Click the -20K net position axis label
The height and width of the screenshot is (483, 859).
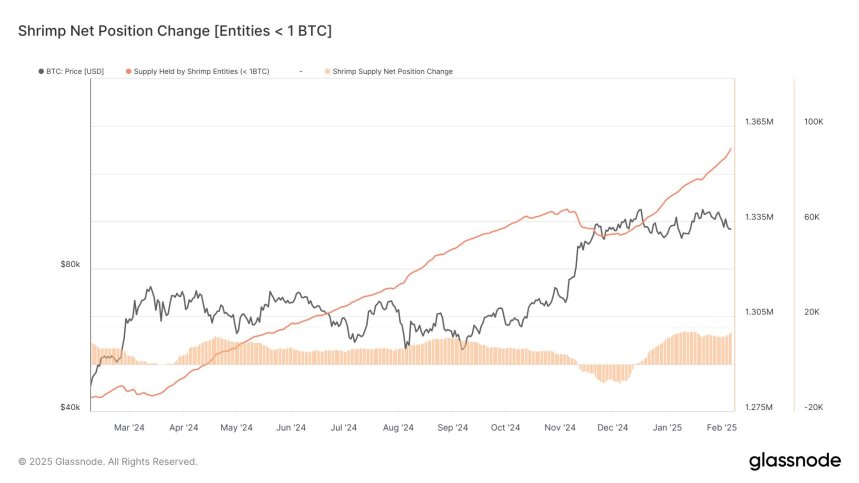click(813, 408)
